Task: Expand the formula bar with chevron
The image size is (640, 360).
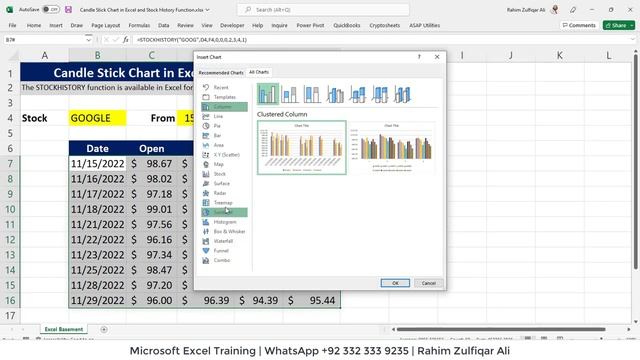Action: (633, 40)
